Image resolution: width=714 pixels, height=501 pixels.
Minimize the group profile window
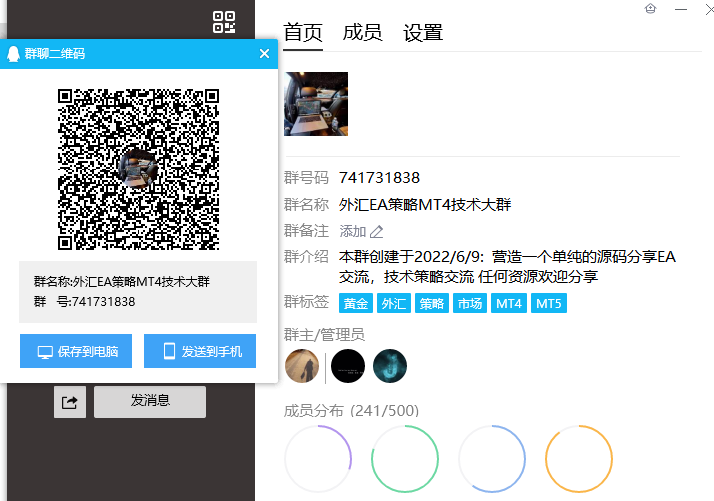681,9
